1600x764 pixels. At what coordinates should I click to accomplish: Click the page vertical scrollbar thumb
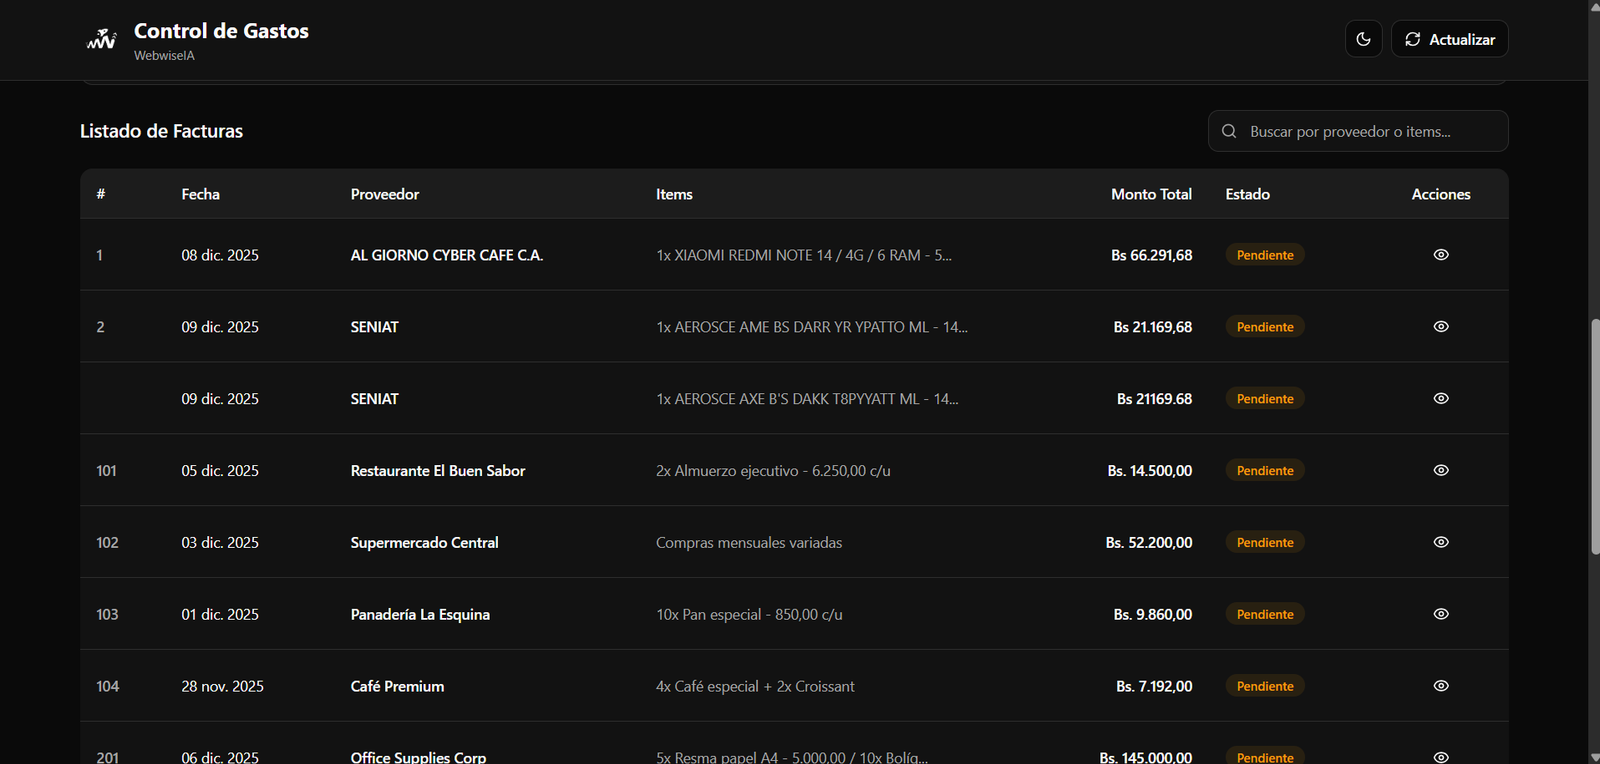[x=1595, y=436]
